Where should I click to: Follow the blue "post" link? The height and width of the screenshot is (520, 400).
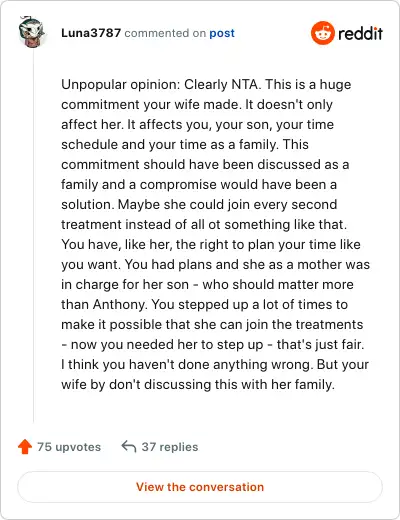tap(222, 33)
